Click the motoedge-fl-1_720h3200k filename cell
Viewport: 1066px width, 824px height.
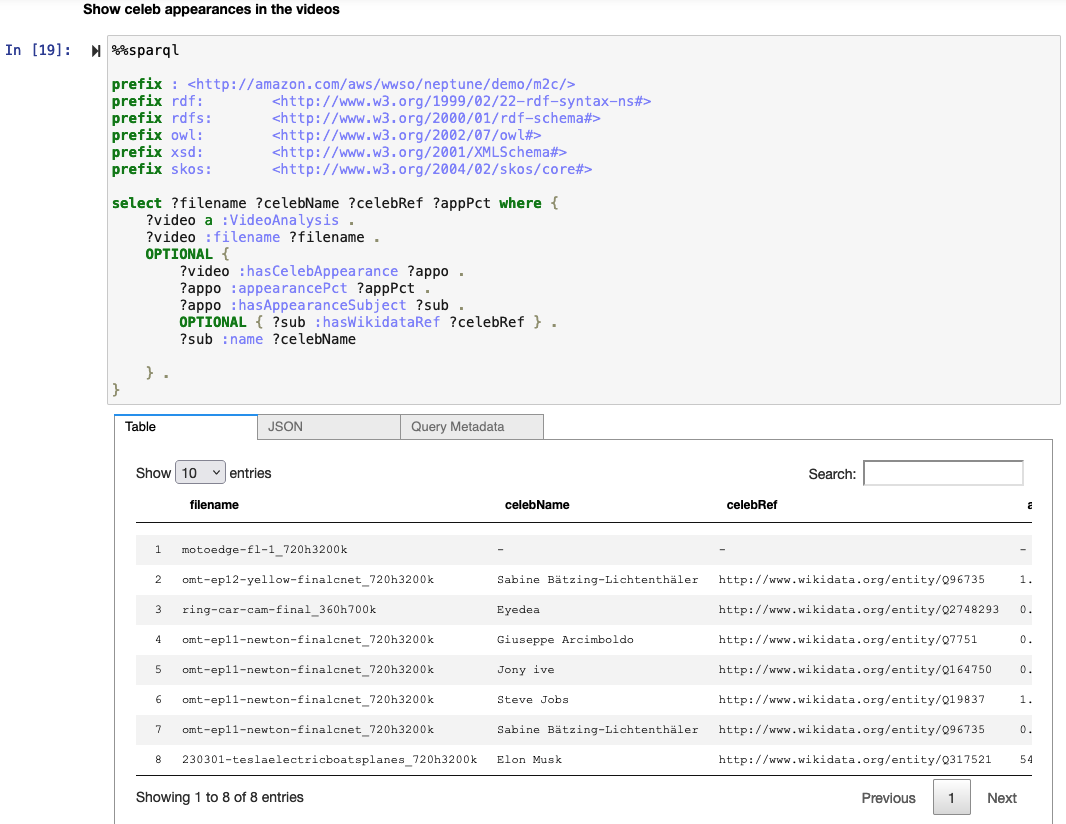[264, 550]
